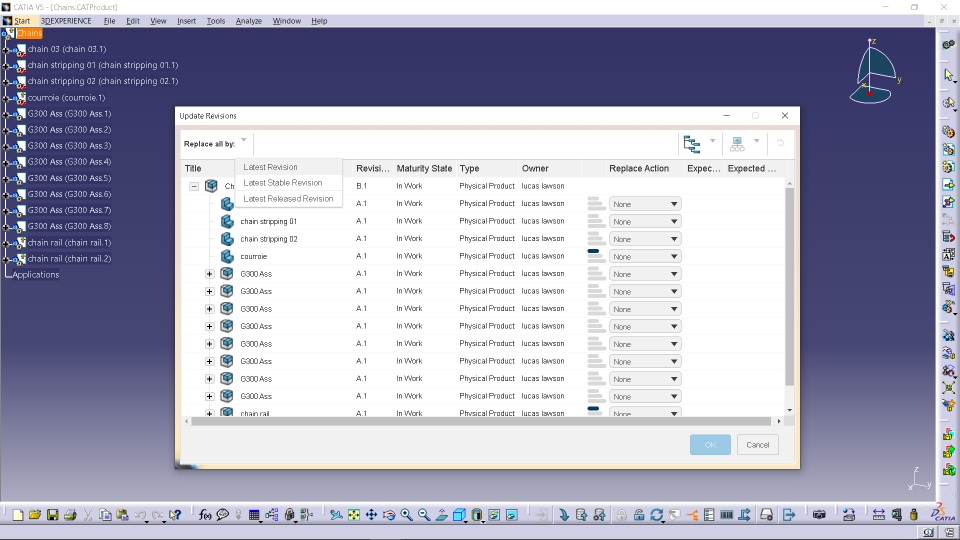
Task: Select Applications node in tree
Action: tap(36, 274)
